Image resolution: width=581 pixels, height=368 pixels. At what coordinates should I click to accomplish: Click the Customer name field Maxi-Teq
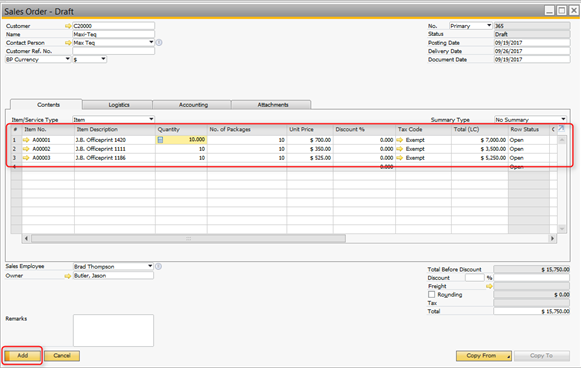113,34
